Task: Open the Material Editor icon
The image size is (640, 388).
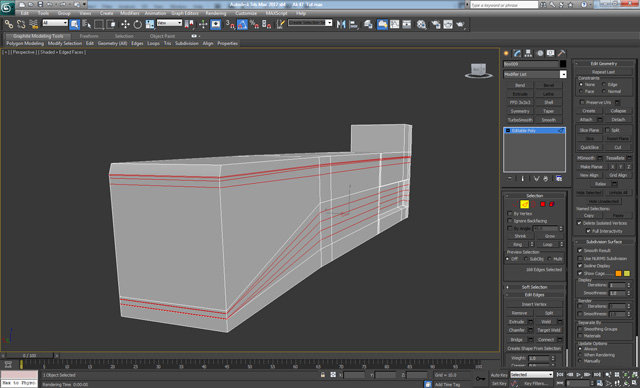Action: (x=421, y=24)
